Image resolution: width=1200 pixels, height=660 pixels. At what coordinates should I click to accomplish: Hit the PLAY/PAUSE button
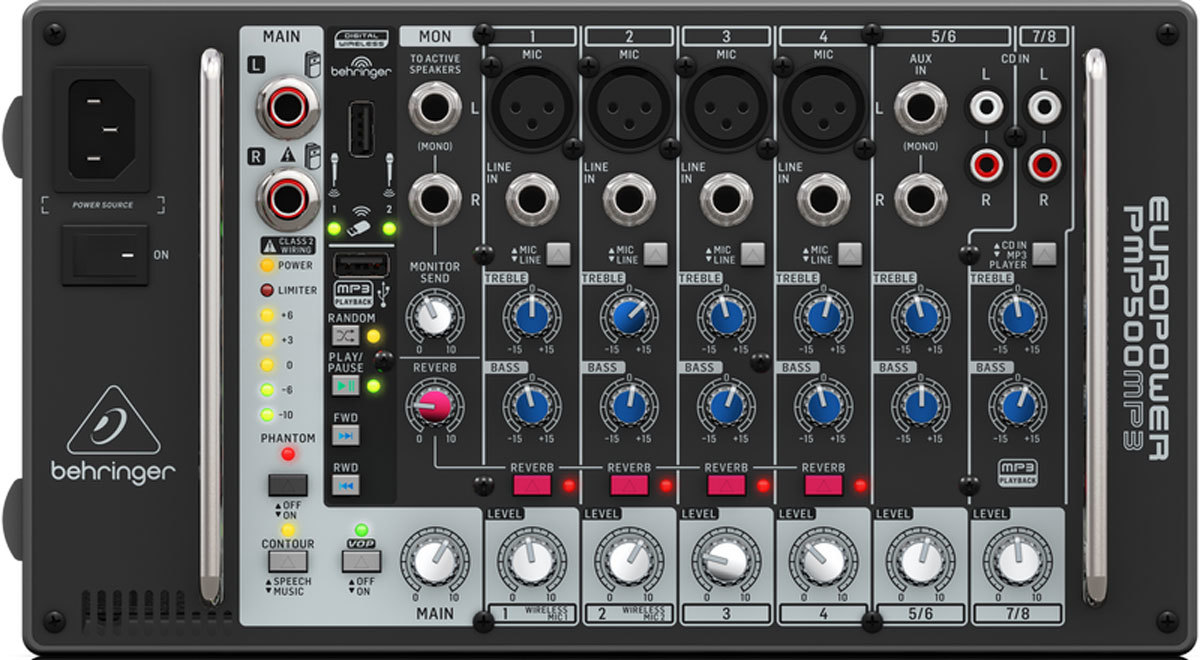coord(345,385)
